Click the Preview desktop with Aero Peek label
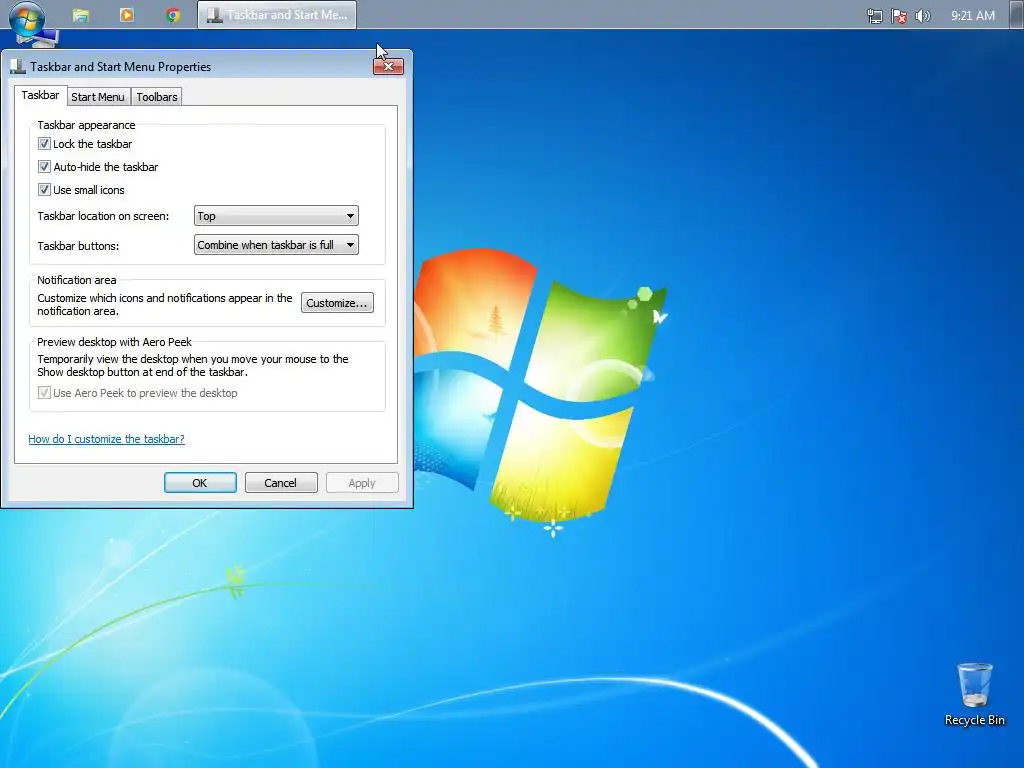 (114, 342)
